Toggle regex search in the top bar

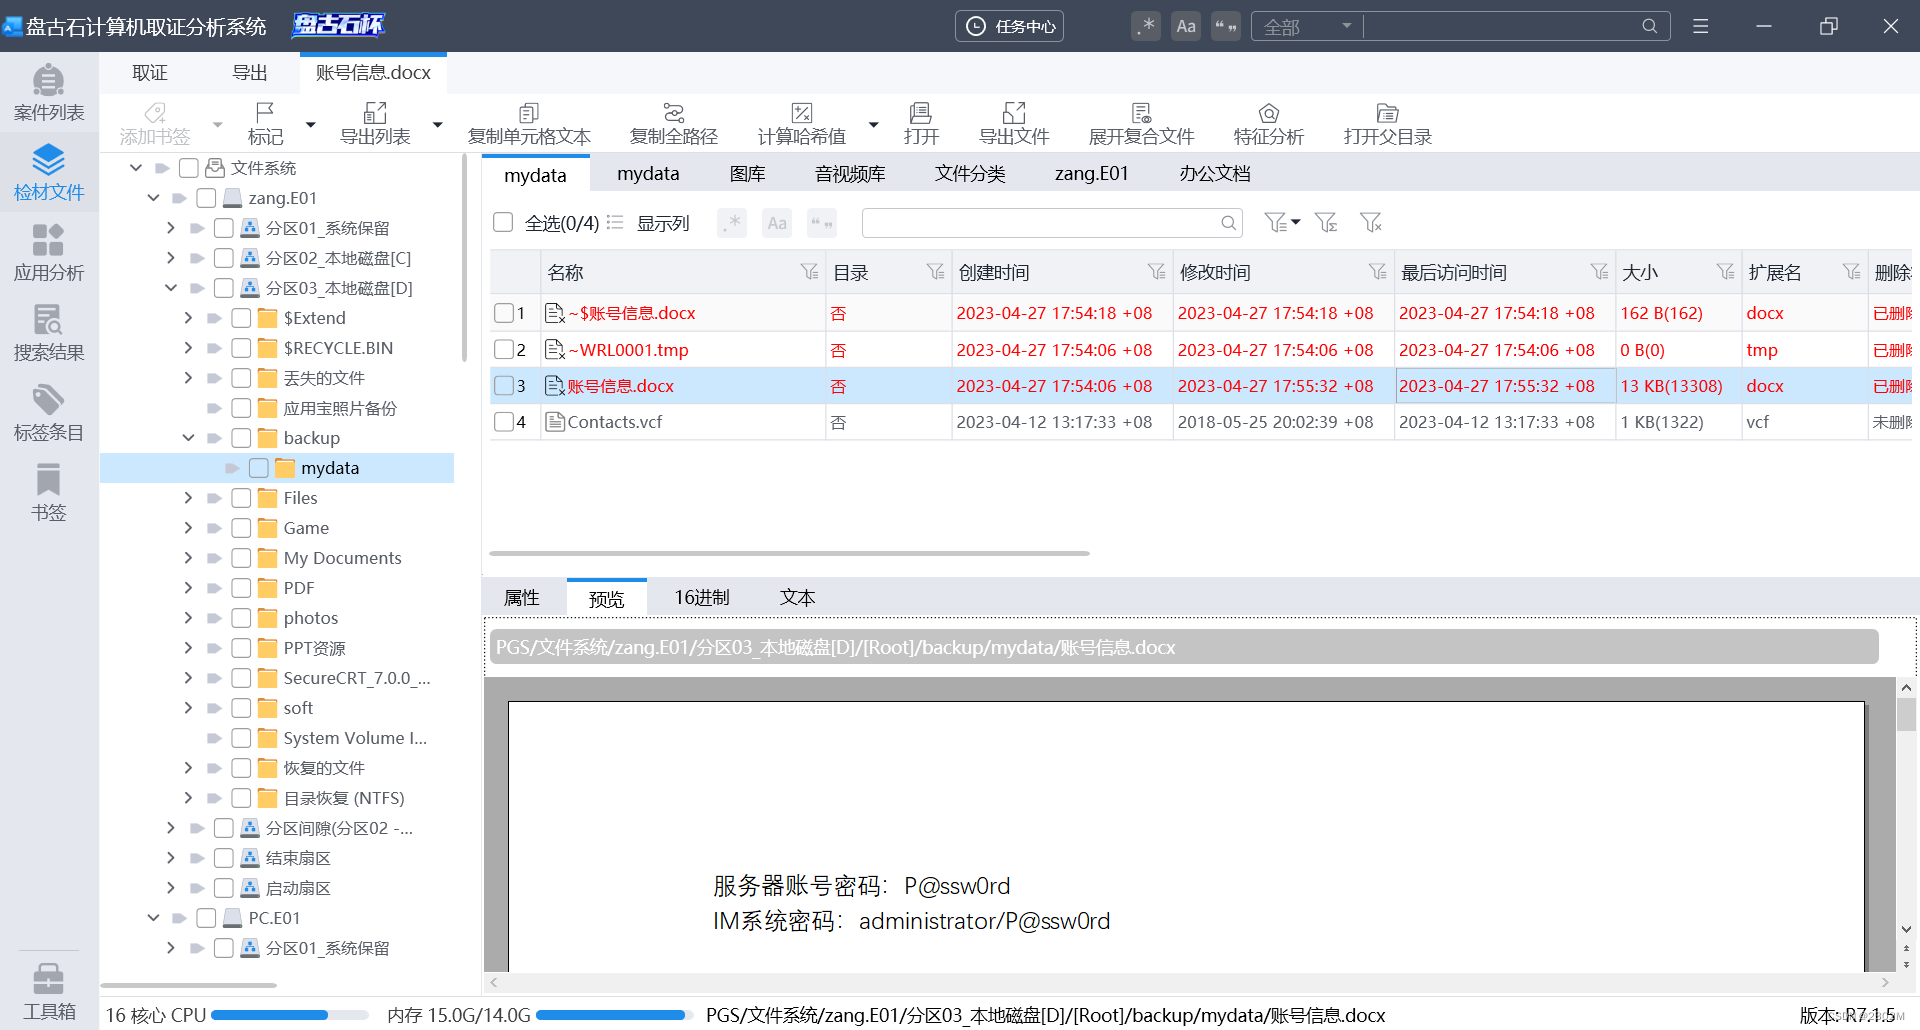point(1146,26)
